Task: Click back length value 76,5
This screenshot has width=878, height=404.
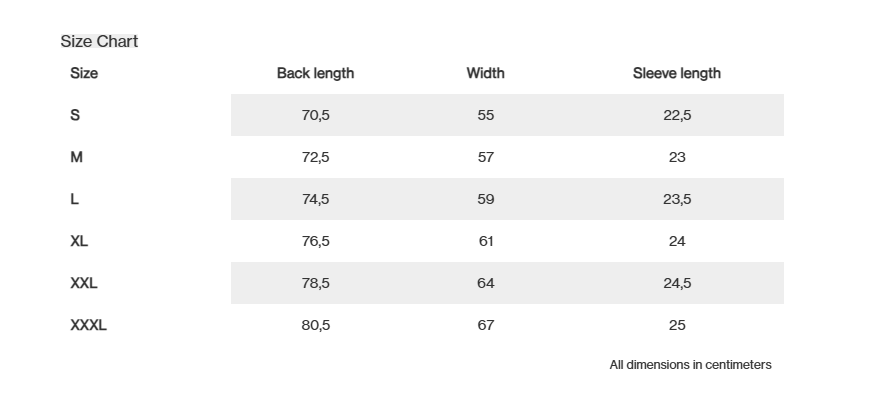Action: coord(315,241)
